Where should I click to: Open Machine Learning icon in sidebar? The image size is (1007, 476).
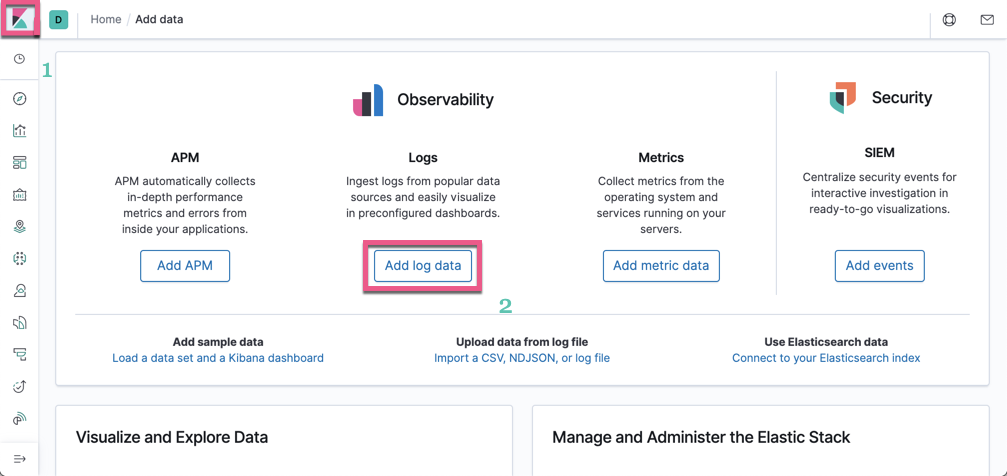pos(20,258)
